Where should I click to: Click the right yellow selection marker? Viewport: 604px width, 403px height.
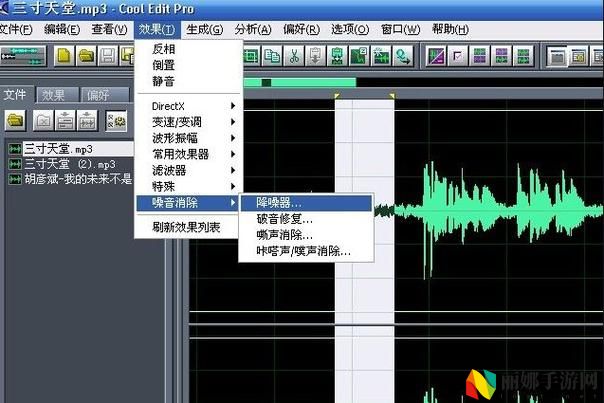[391, 96]
